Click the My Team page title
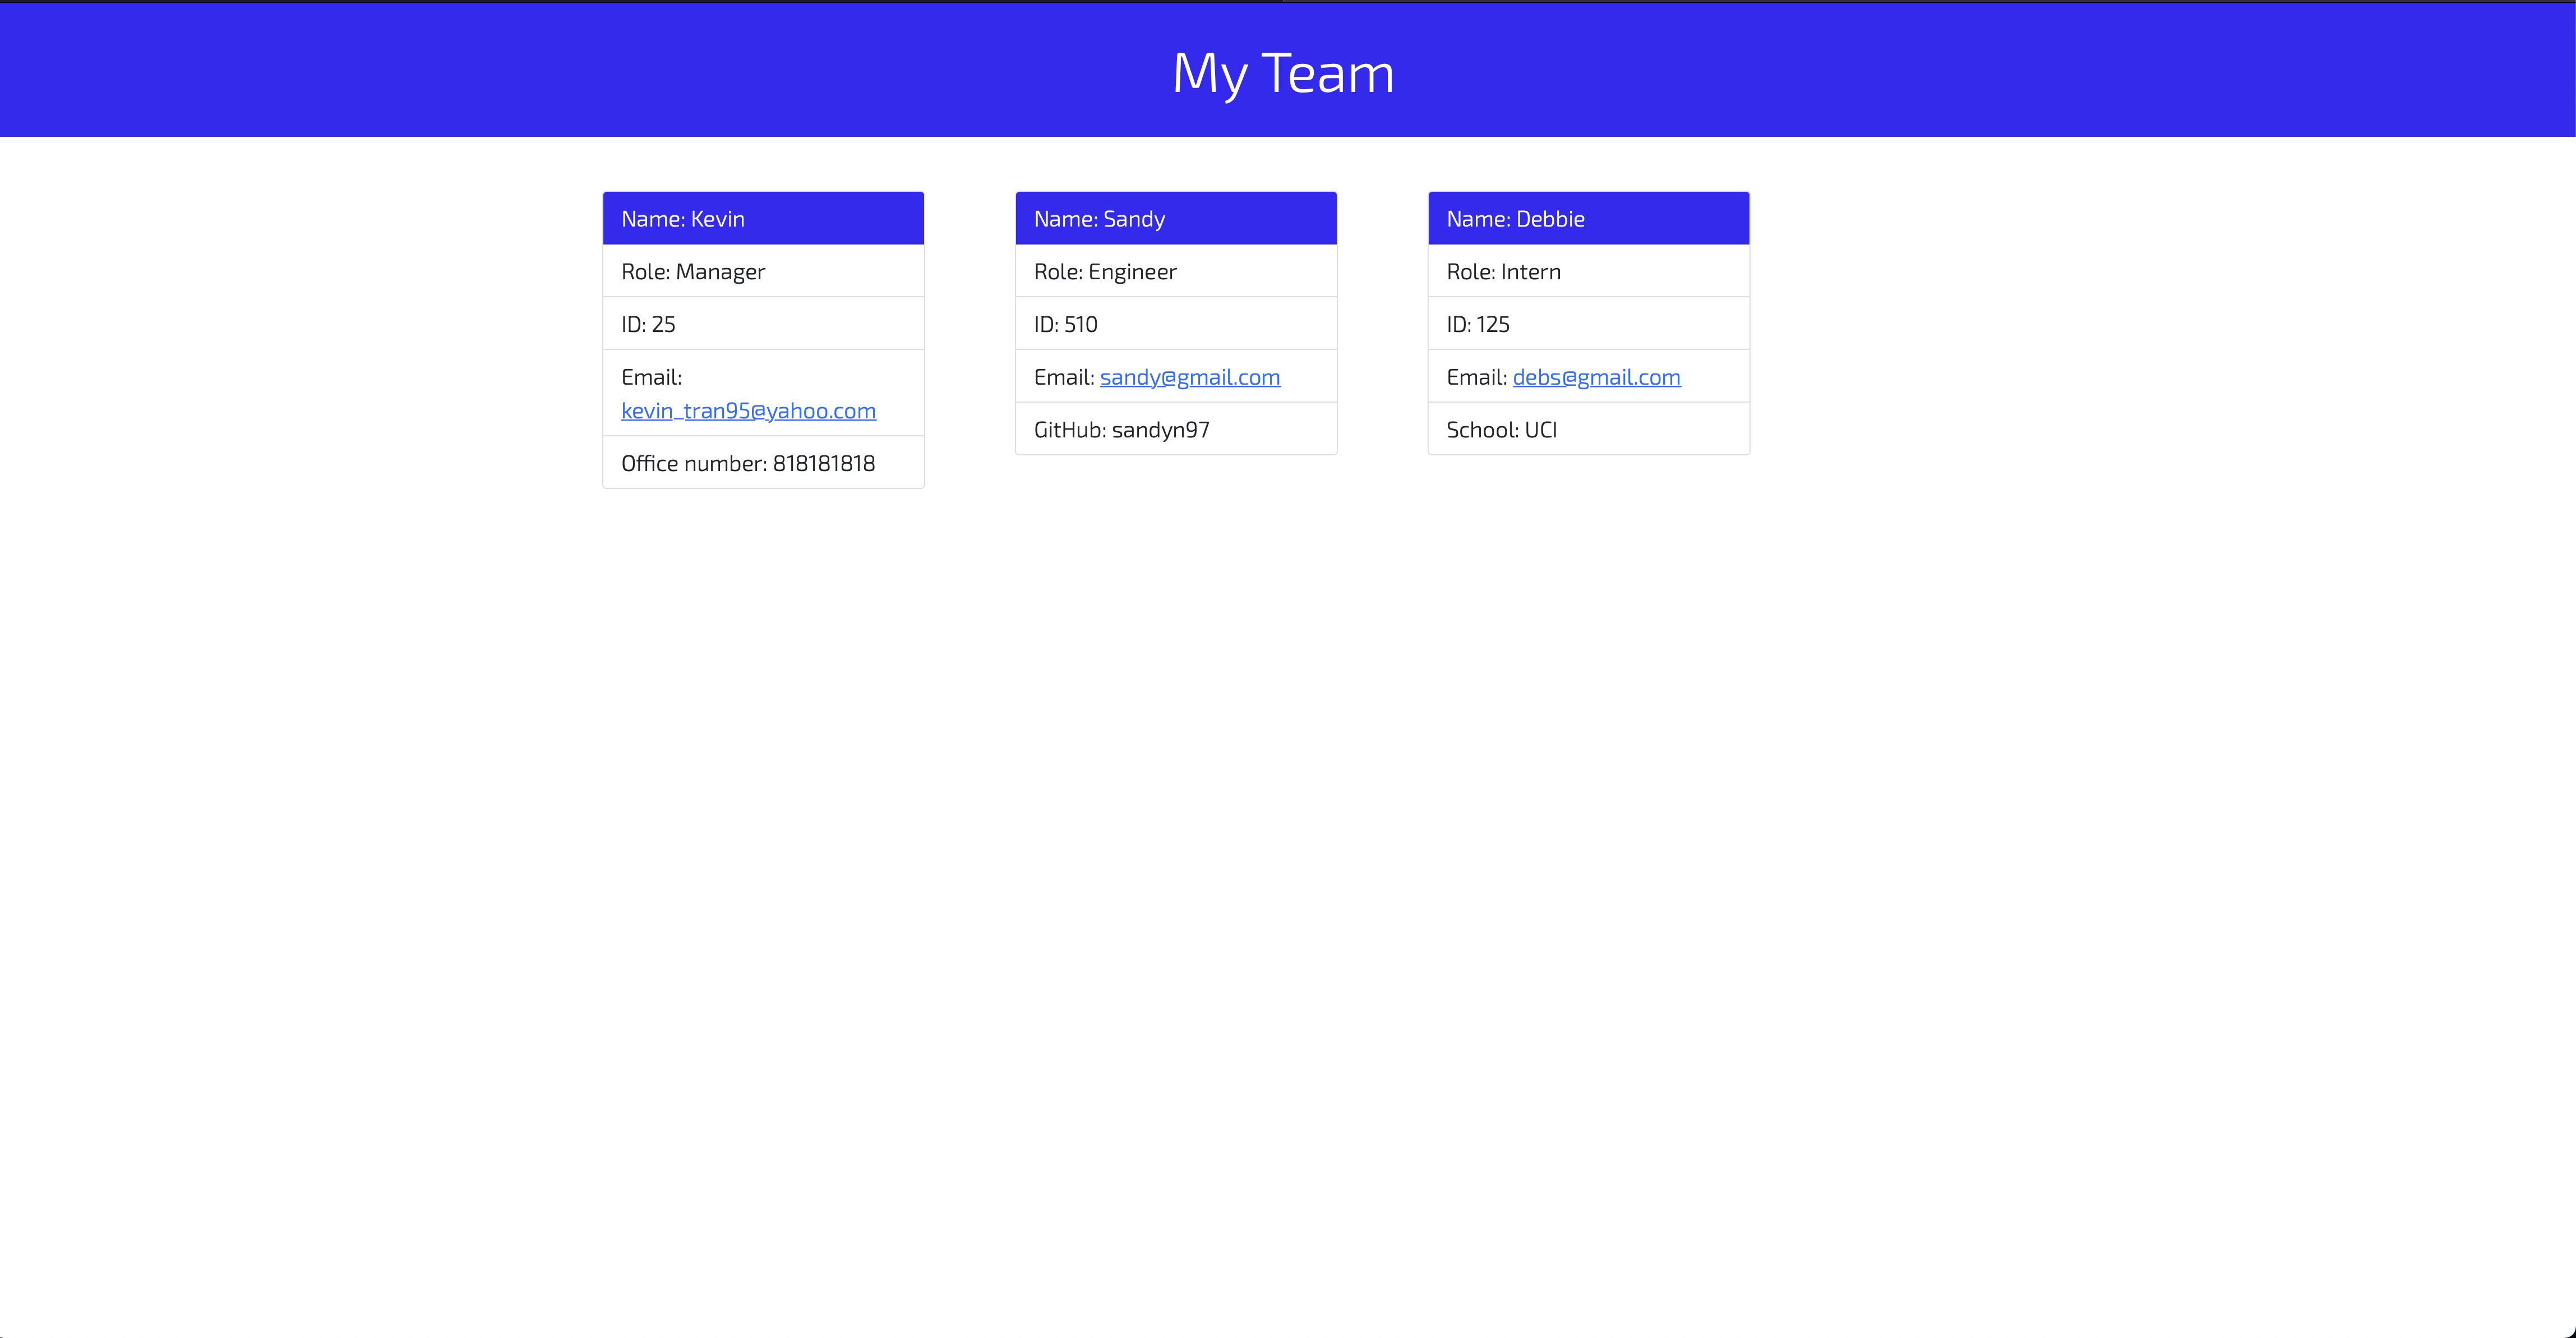Screen dimensions: 2576x1338 [x=1283, y=71]
